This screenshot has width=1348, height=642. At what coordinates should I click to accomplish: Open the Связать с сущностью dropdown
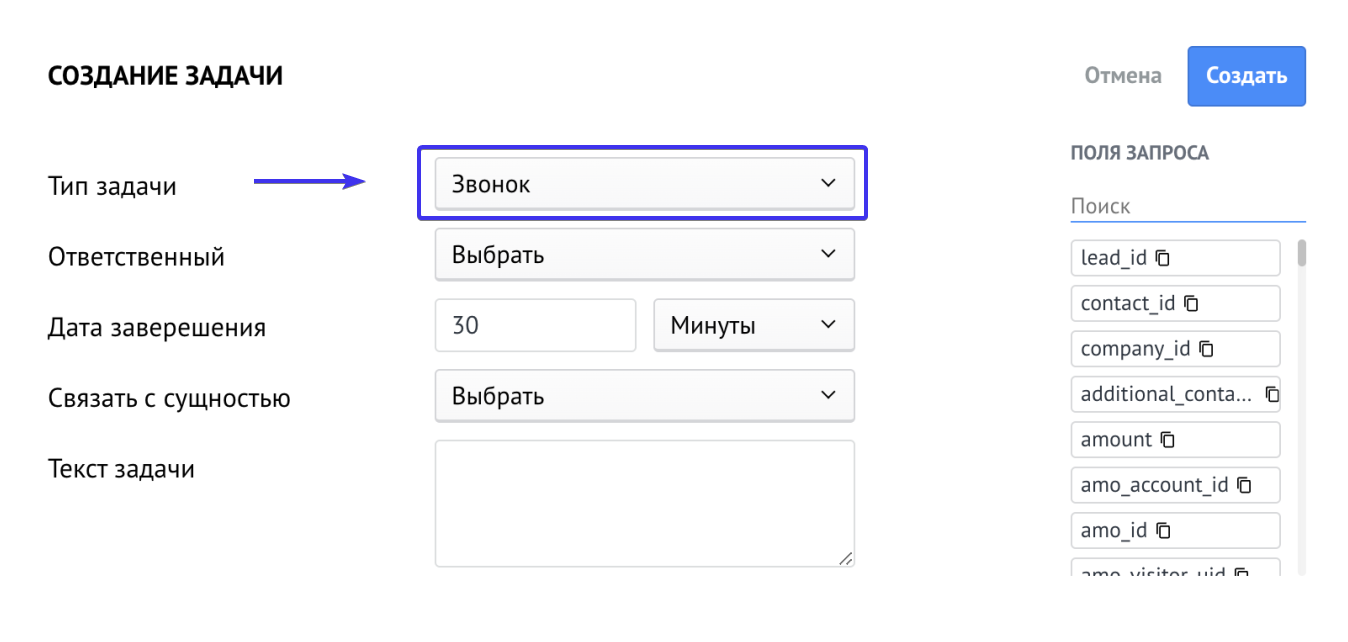pyautogui.click(x=644, y=395)
